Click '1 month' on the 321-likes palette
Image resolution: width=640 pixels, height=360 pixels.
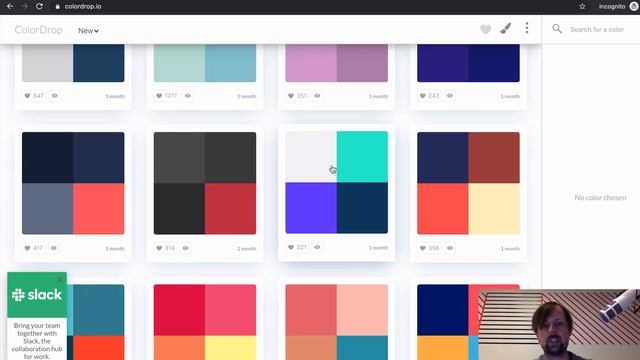pyautogui.click(x=378, y=248)
